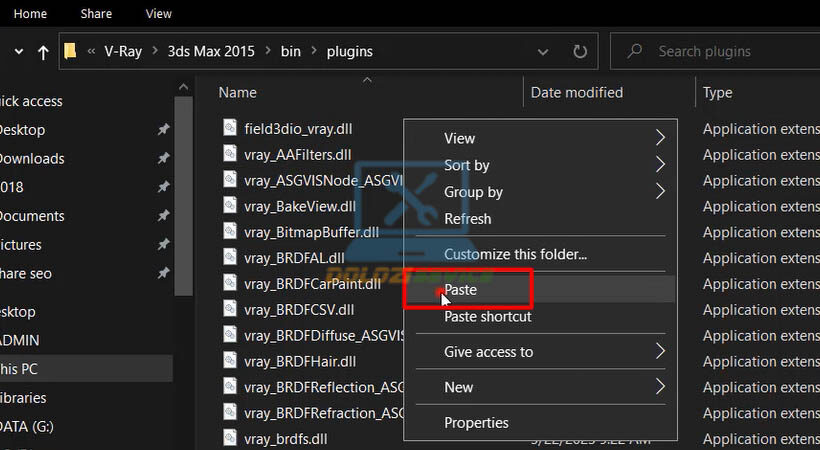This screenshot has width=820, height=450.
Task: Sort by Date modified column
Action: tap(577, 93)
